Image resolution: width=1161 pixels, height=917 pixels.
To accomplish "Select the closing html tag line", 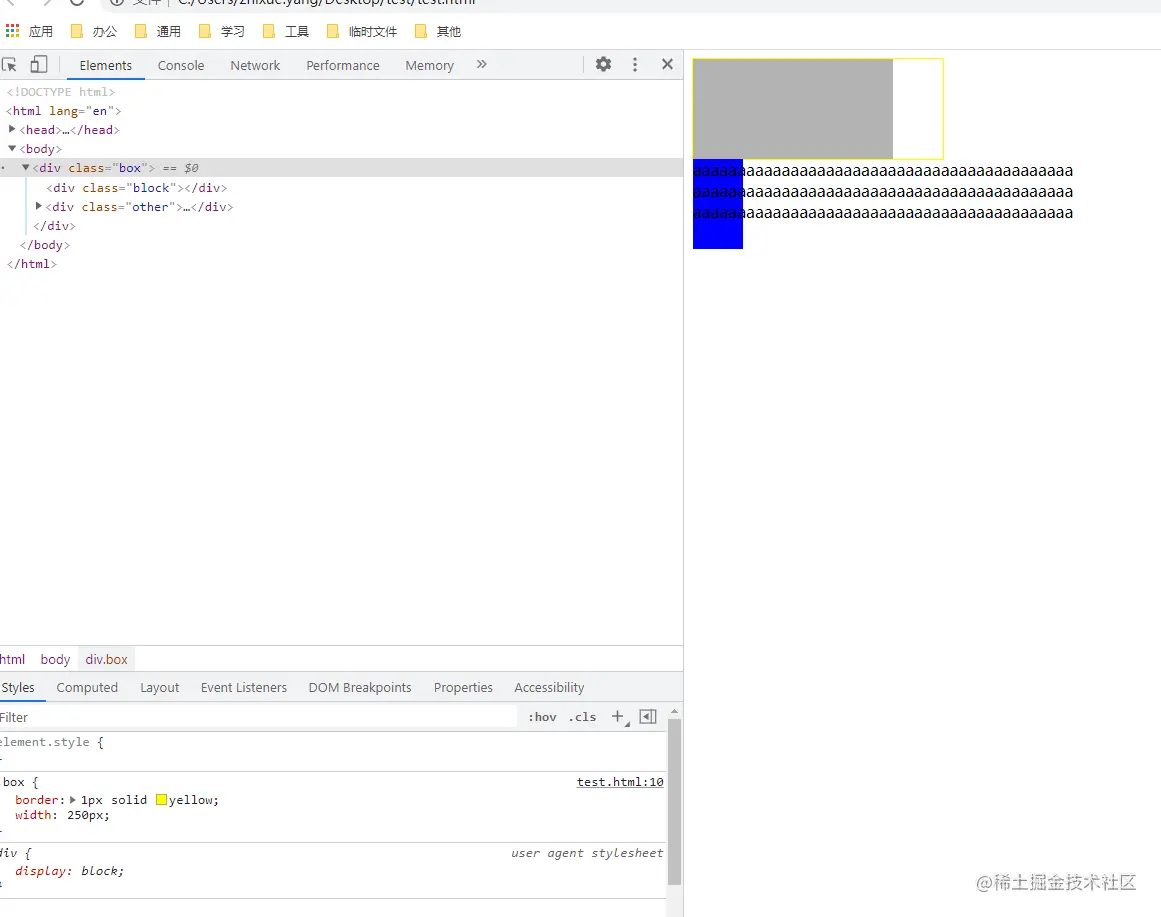I will pyautogui.click(x=32, y=264).
